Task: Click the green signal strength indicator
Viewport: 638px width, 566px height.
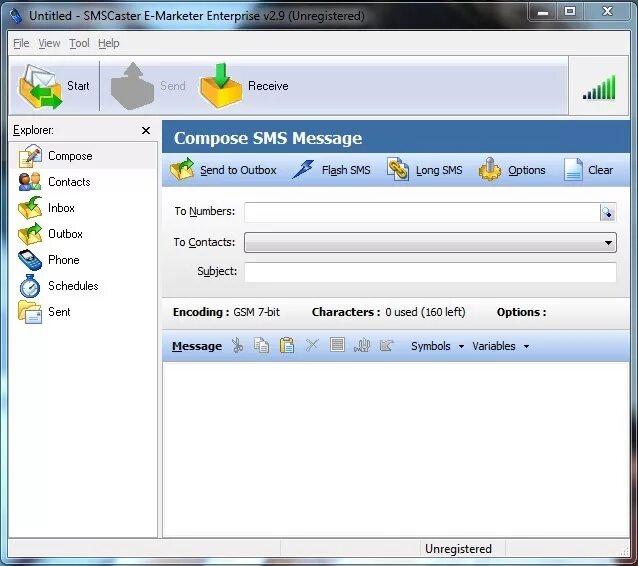Action: coord(599,87)
